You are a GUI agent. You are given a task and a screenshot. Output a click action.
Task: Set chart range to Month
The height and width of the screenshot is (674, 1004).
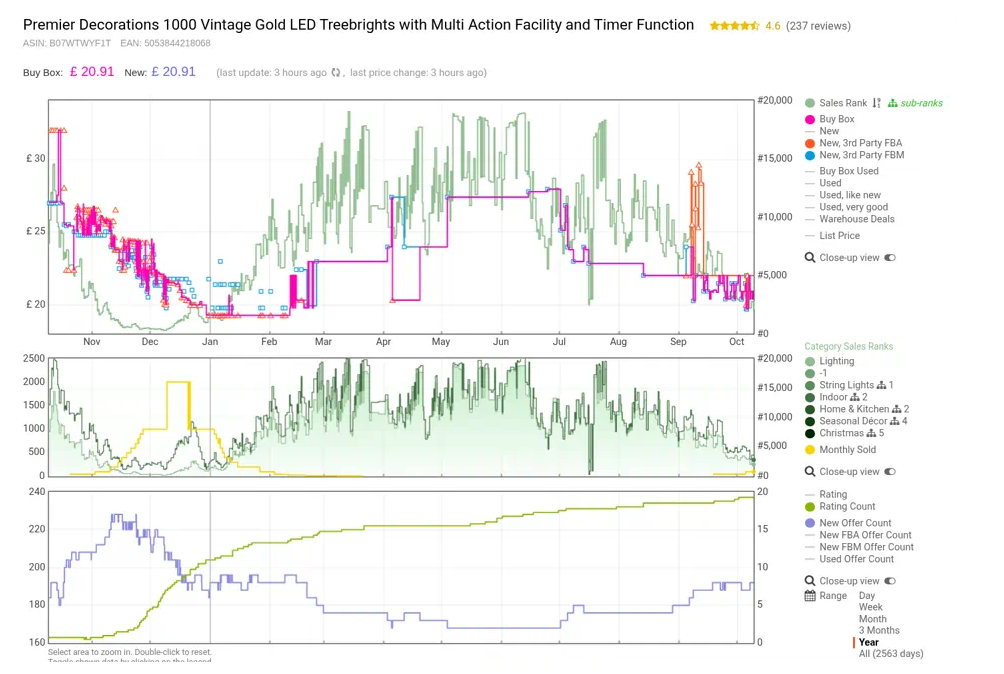click(873, 620)
